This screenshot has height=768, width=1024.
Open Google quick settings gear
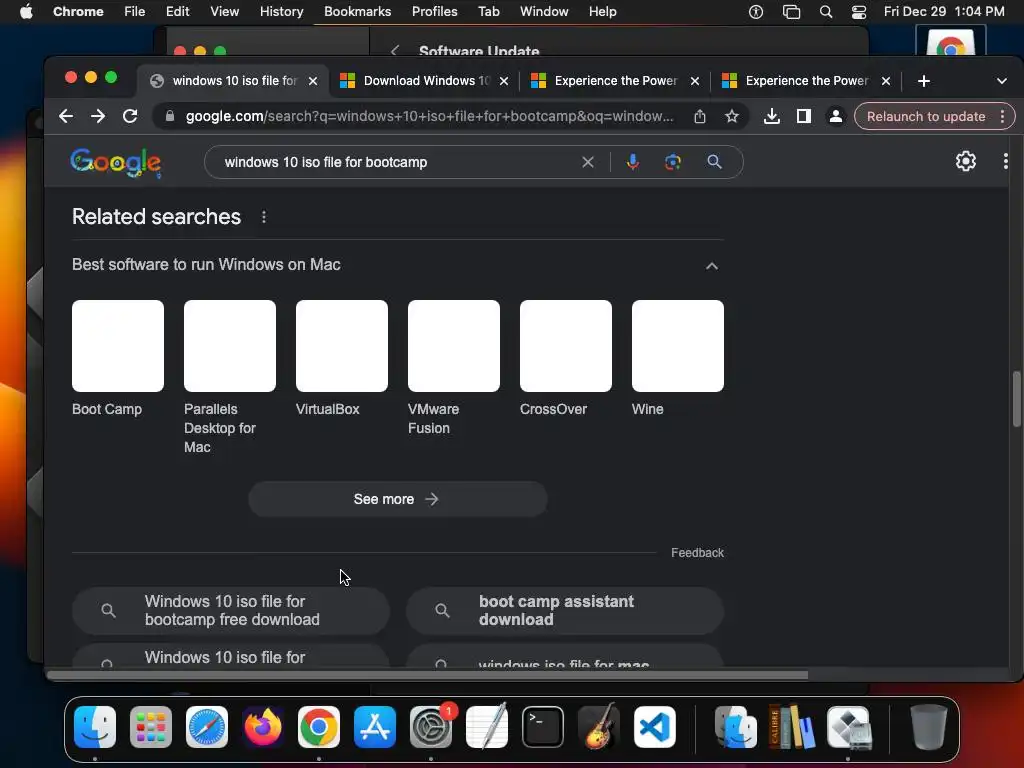965,161
